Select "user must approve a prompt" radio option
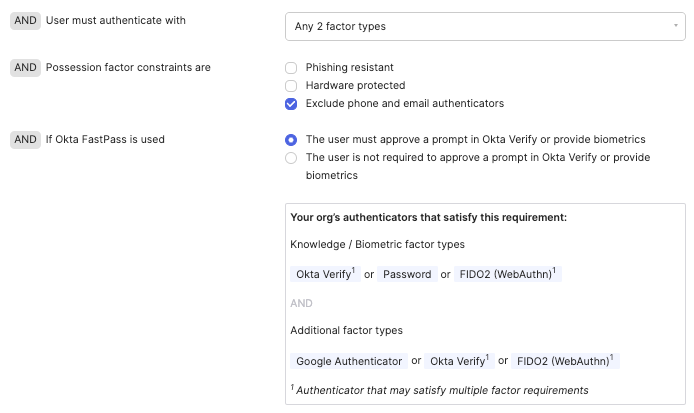Screen dimensions: 694x413 click(x=291, y=140)
